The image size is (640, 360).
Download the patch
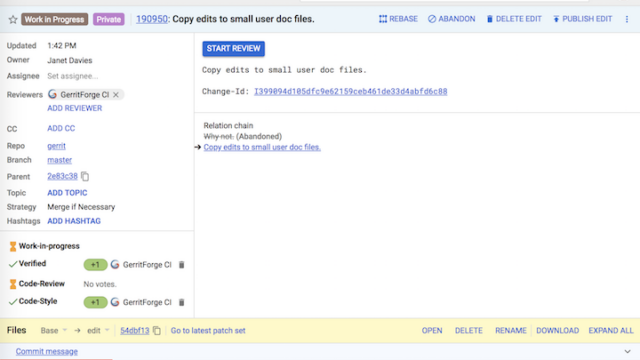pos(558,331)
